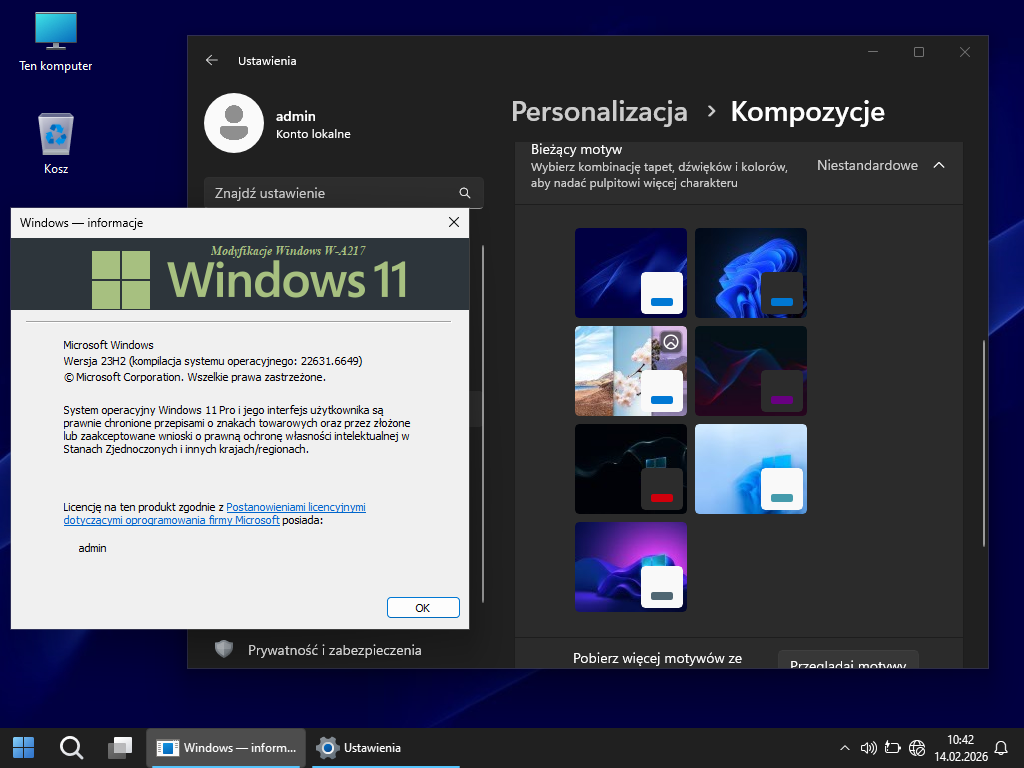Click the search magnifier in Settings search box
Screen dimensions: 1024x768
click(464, 193)
